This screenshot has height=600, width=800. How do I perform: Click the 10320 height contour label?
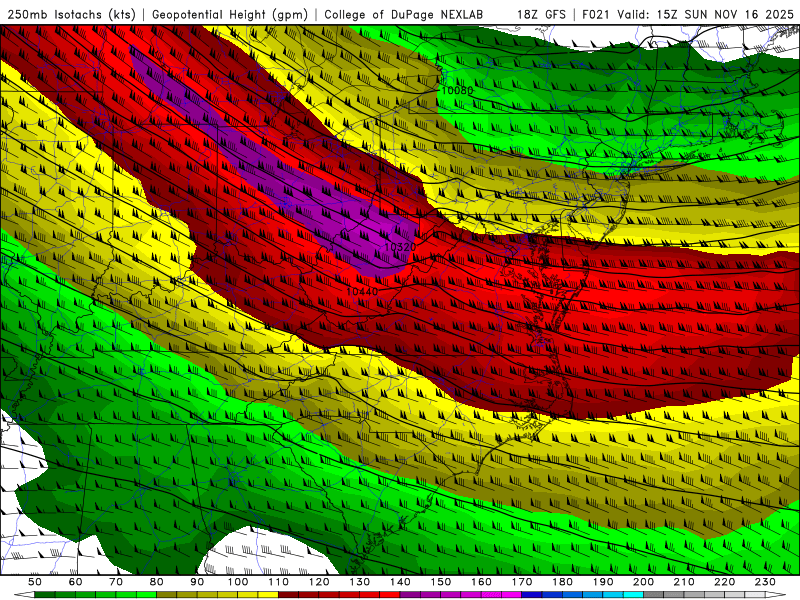(x=400, y=247)
